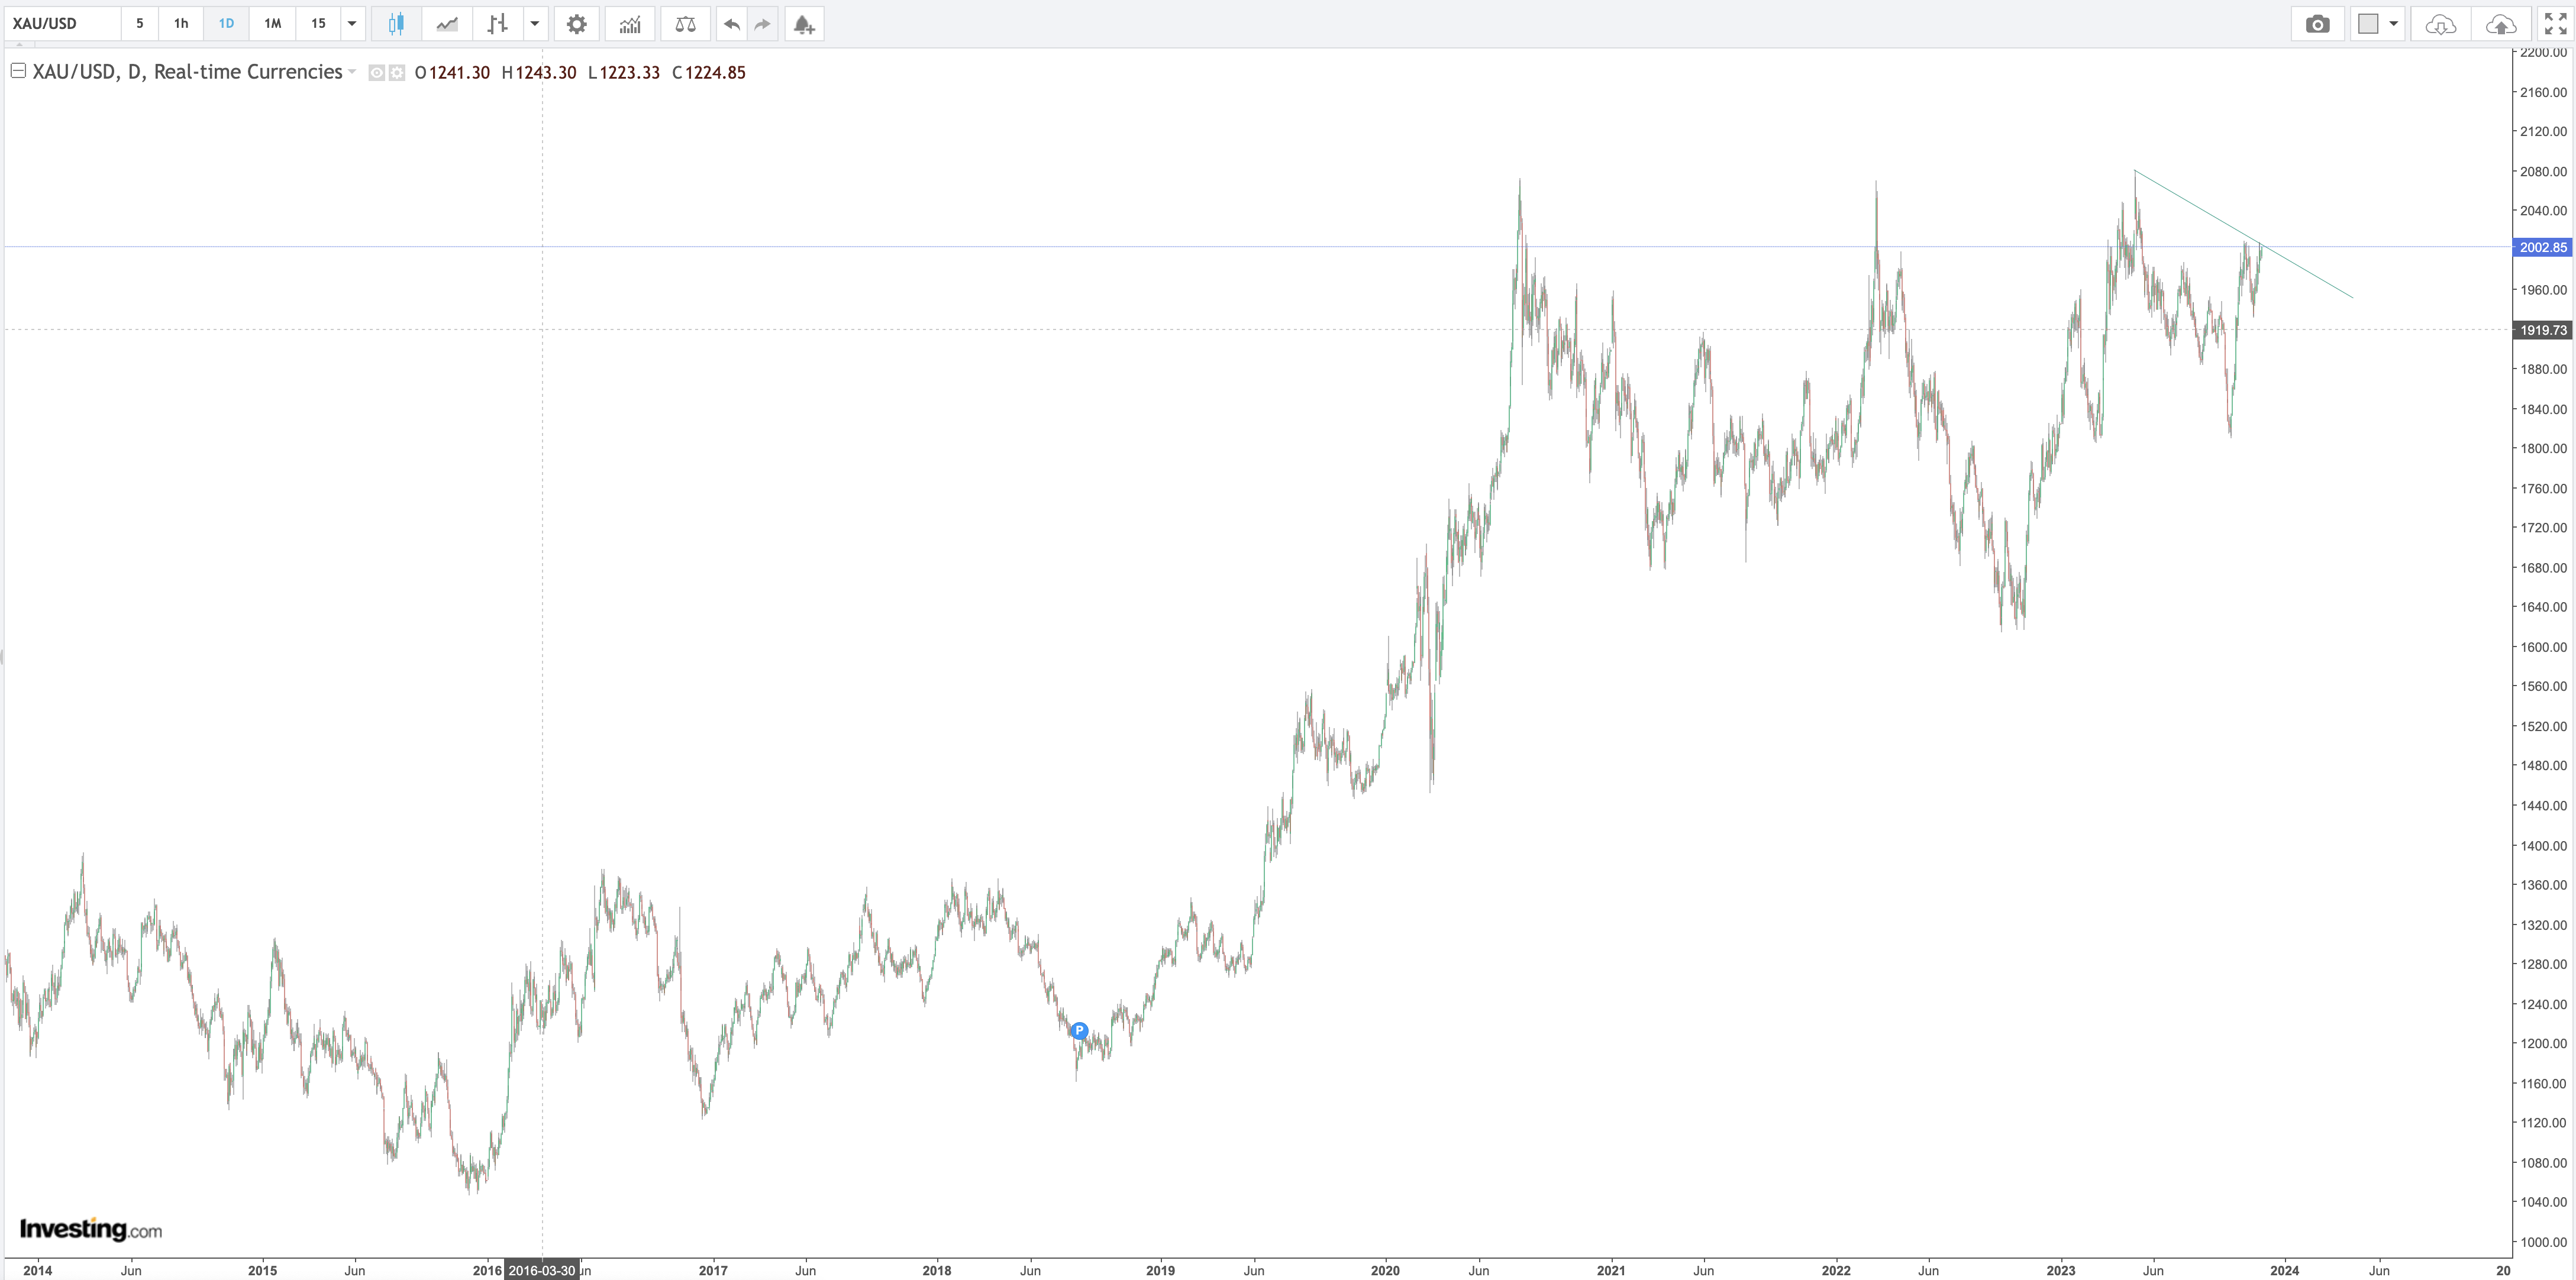Open the indicators menu icon
This screenshot has height=1280, width=2576.
coord(630,24)
